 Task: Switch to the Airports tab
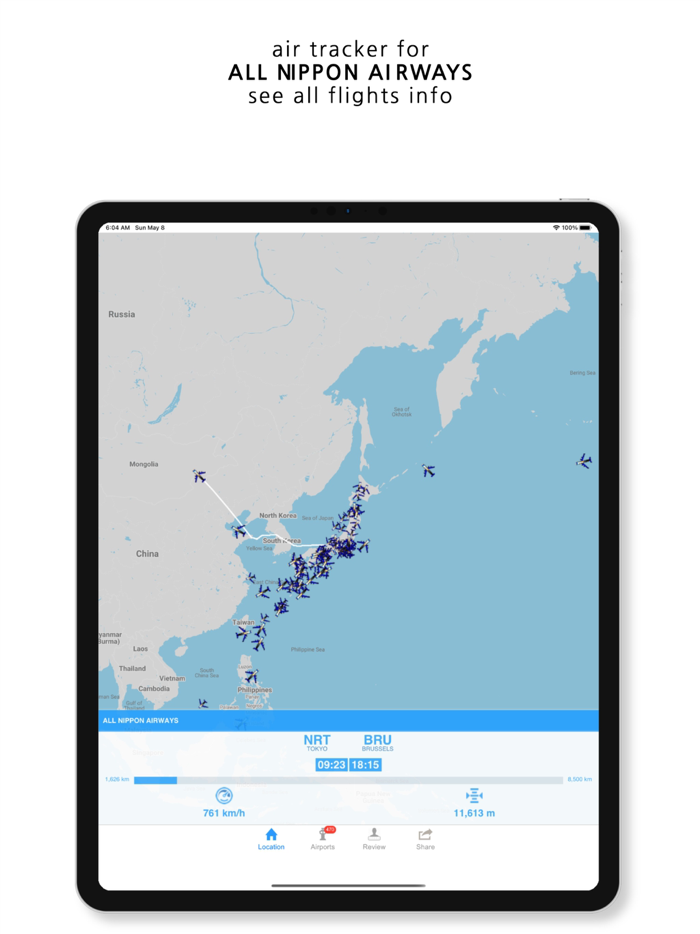point(323,839)
